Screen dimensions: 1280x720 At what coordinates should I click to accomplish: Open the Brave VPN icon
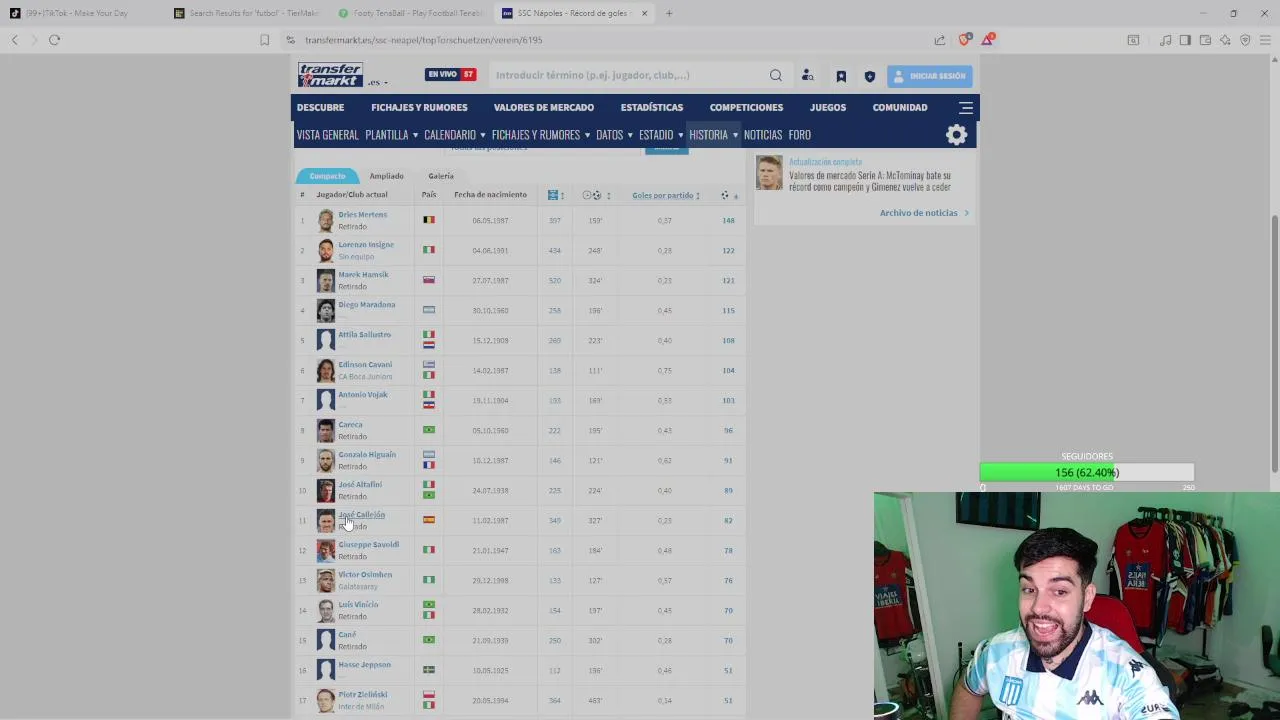click(x=1245, y=40)
